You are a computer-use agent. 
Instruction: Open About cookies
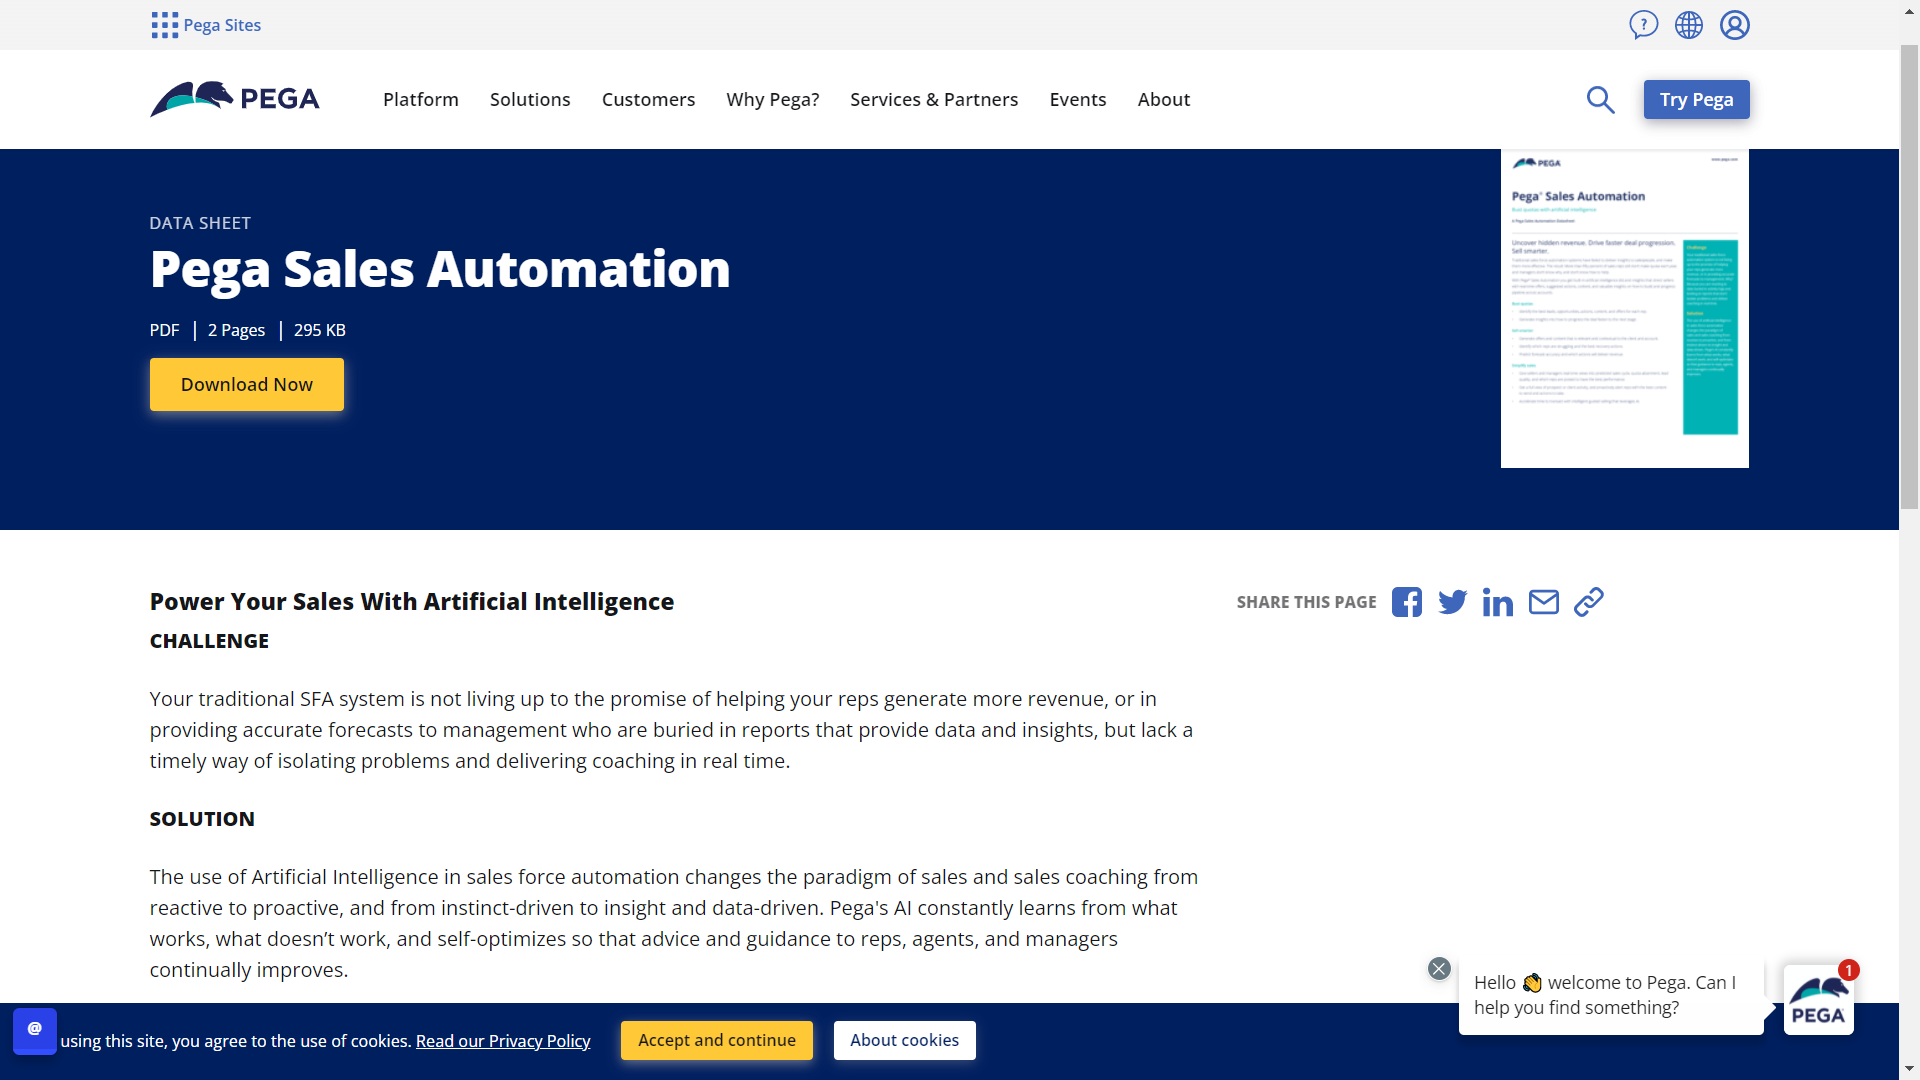point(905,1040)
